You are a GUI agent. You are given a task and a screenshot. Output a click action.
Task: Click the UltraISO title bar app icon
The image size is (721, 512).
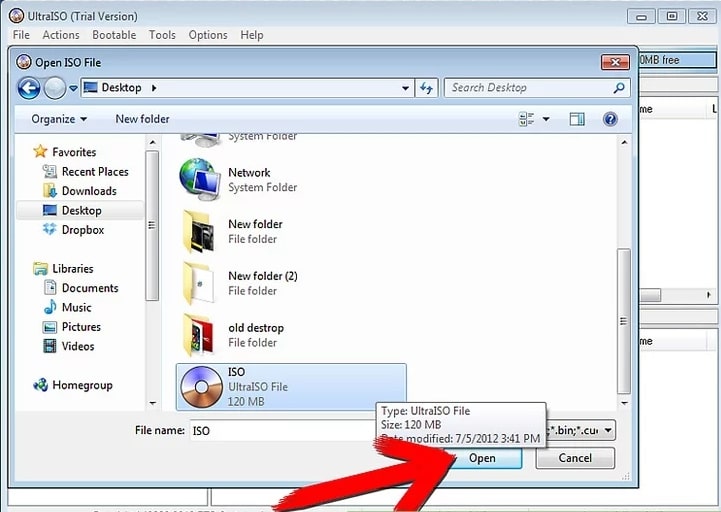pyautogui.click(x=17, y=16)
